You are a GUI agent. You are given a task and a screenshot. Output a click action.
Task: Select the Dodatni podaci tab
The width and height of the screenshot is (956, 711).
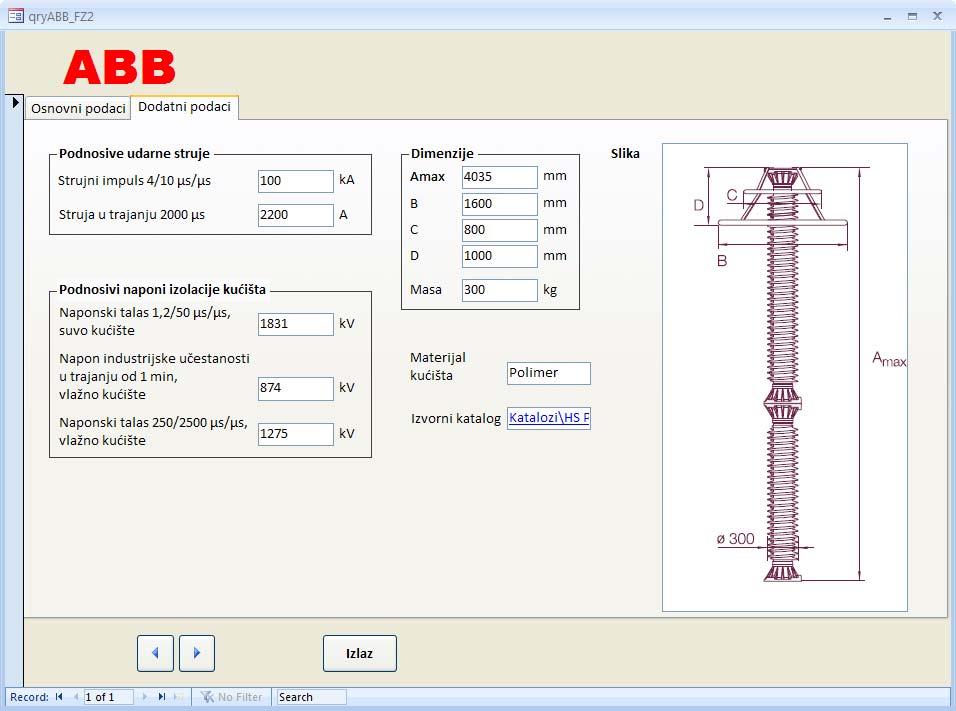(185, 107)
